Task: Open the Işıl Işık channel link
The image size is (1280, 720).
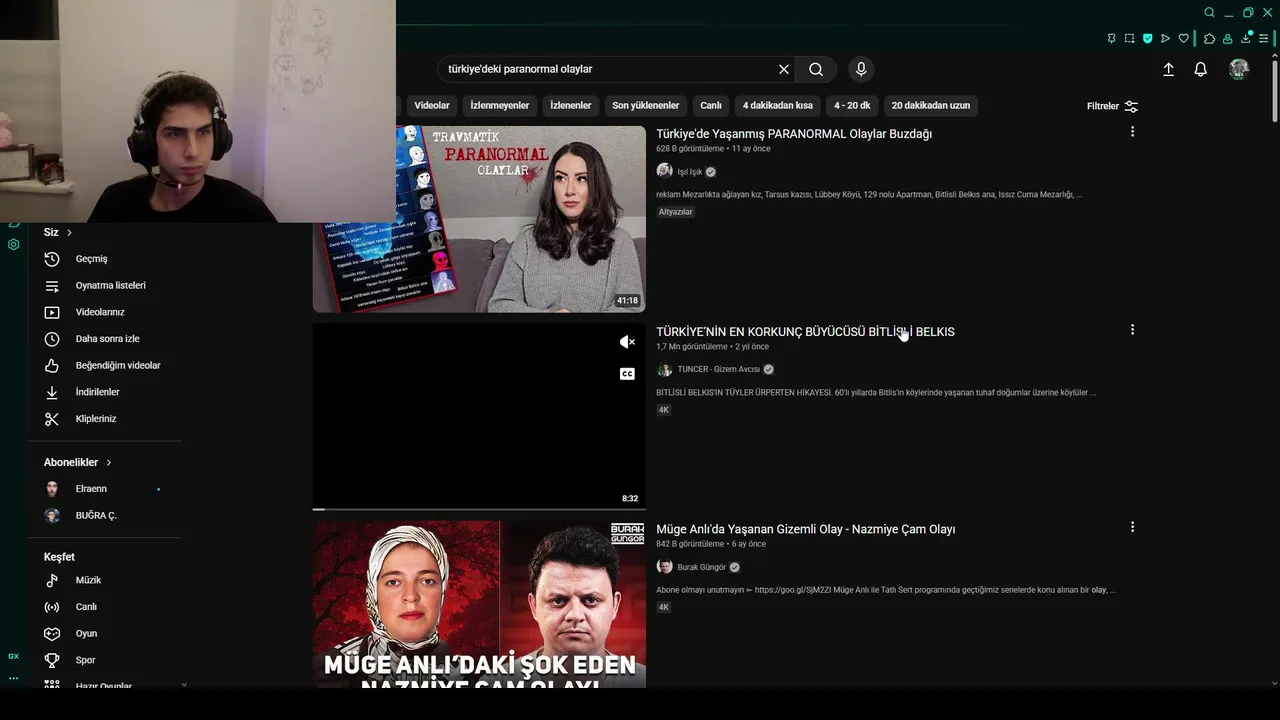Action: pos(689,172)
